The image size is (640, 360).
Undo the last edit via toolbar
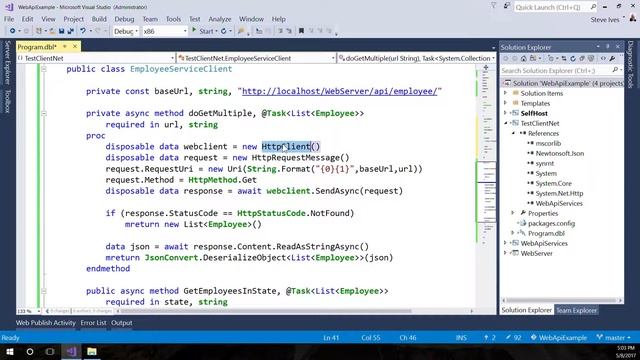(x=83, y=31)
